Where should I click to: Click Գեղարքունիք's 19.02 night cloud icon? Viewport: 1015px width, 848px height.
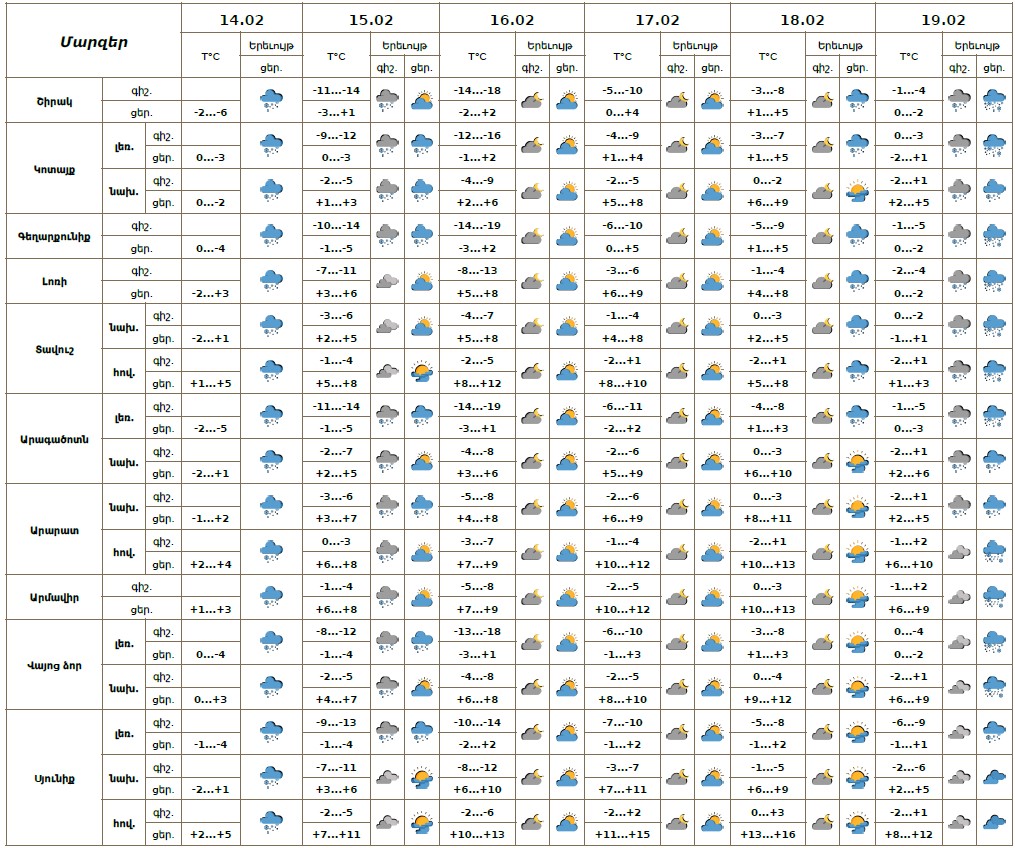[x=959, y=236]
